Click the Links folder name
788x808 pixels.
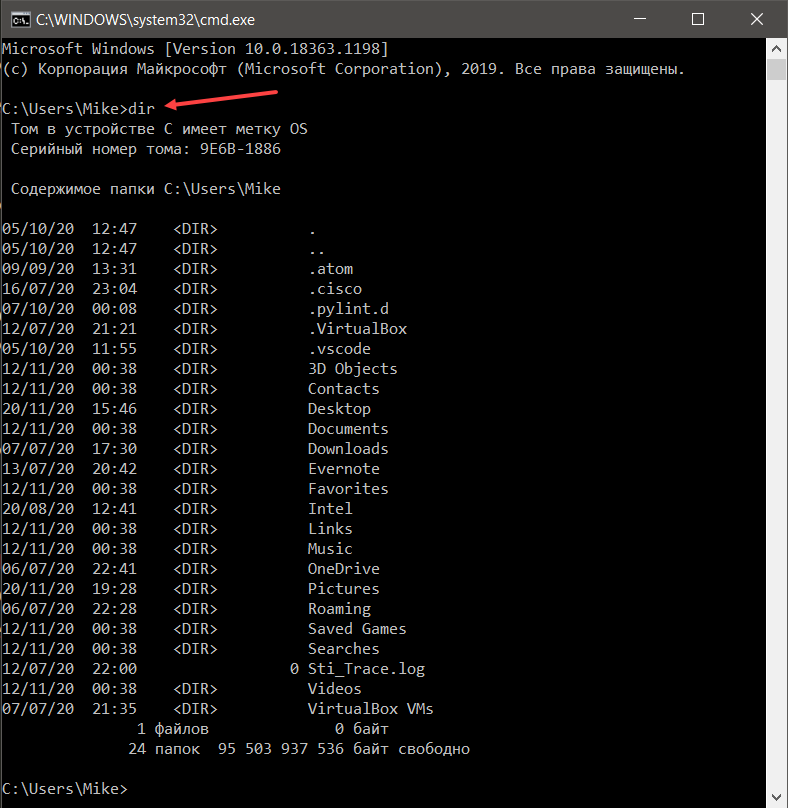[330, 529]
